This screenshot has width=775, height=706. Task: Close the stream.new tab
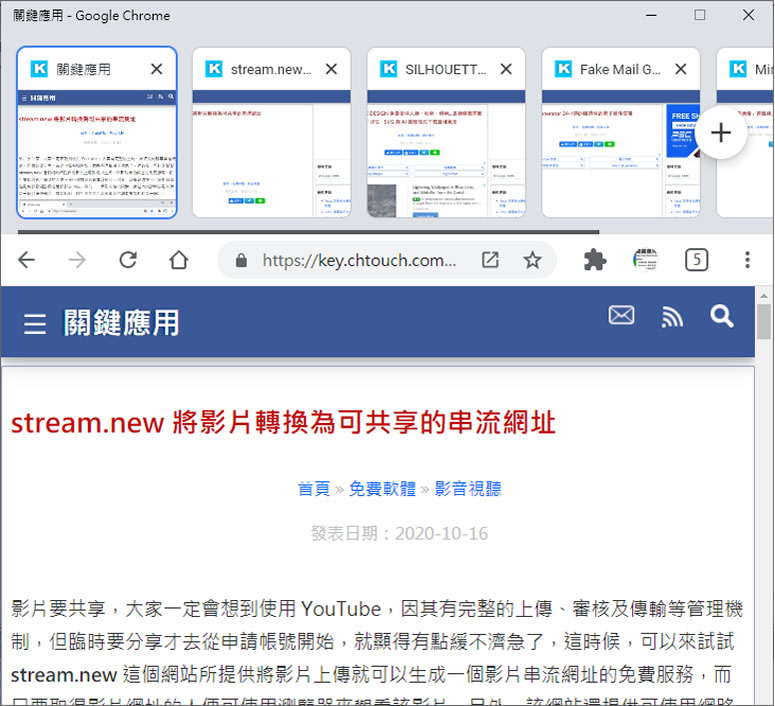331,69
